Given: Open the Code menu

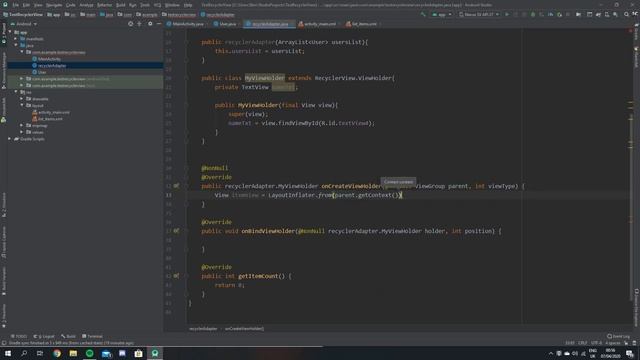Looking at the screenshot, I should point(71,5).
